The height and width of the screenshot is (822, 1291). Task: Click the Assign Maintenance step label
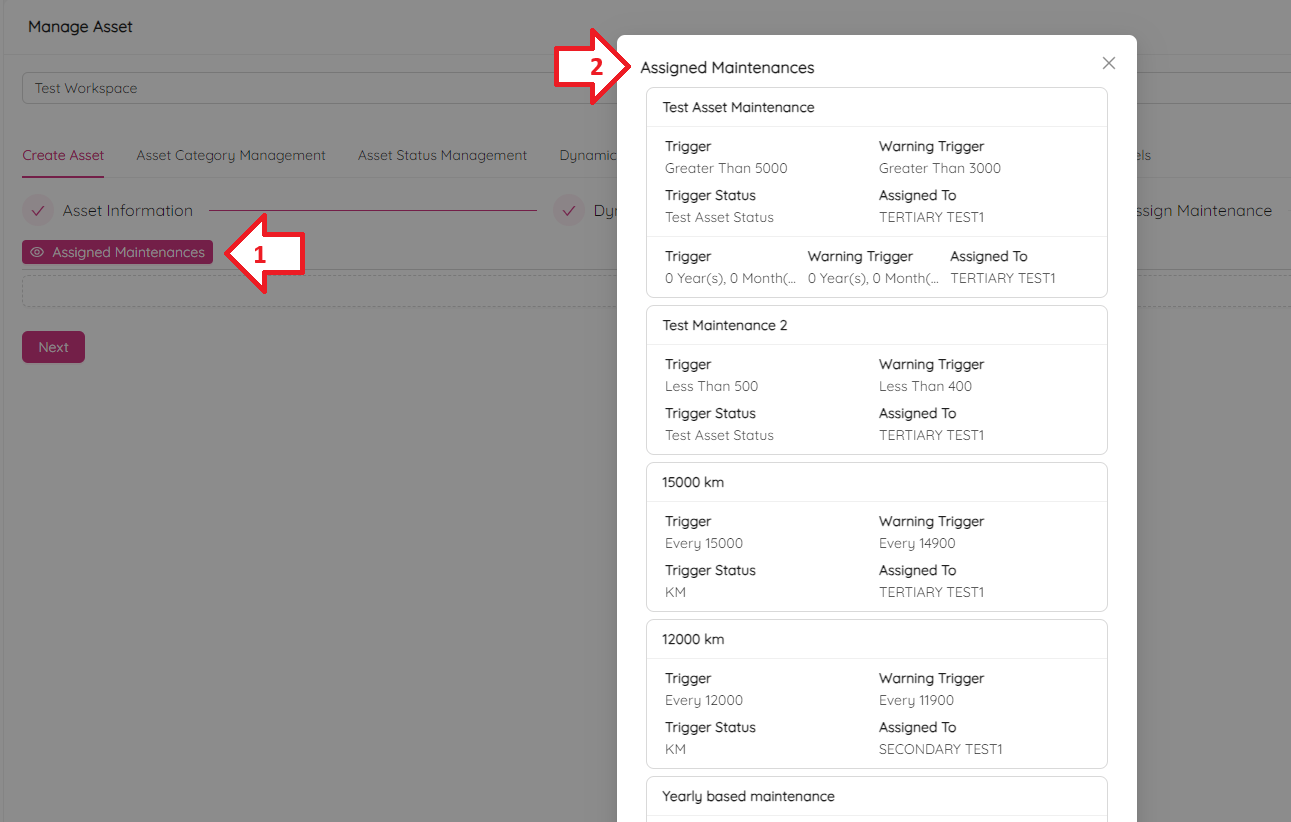pos(1198,211)
